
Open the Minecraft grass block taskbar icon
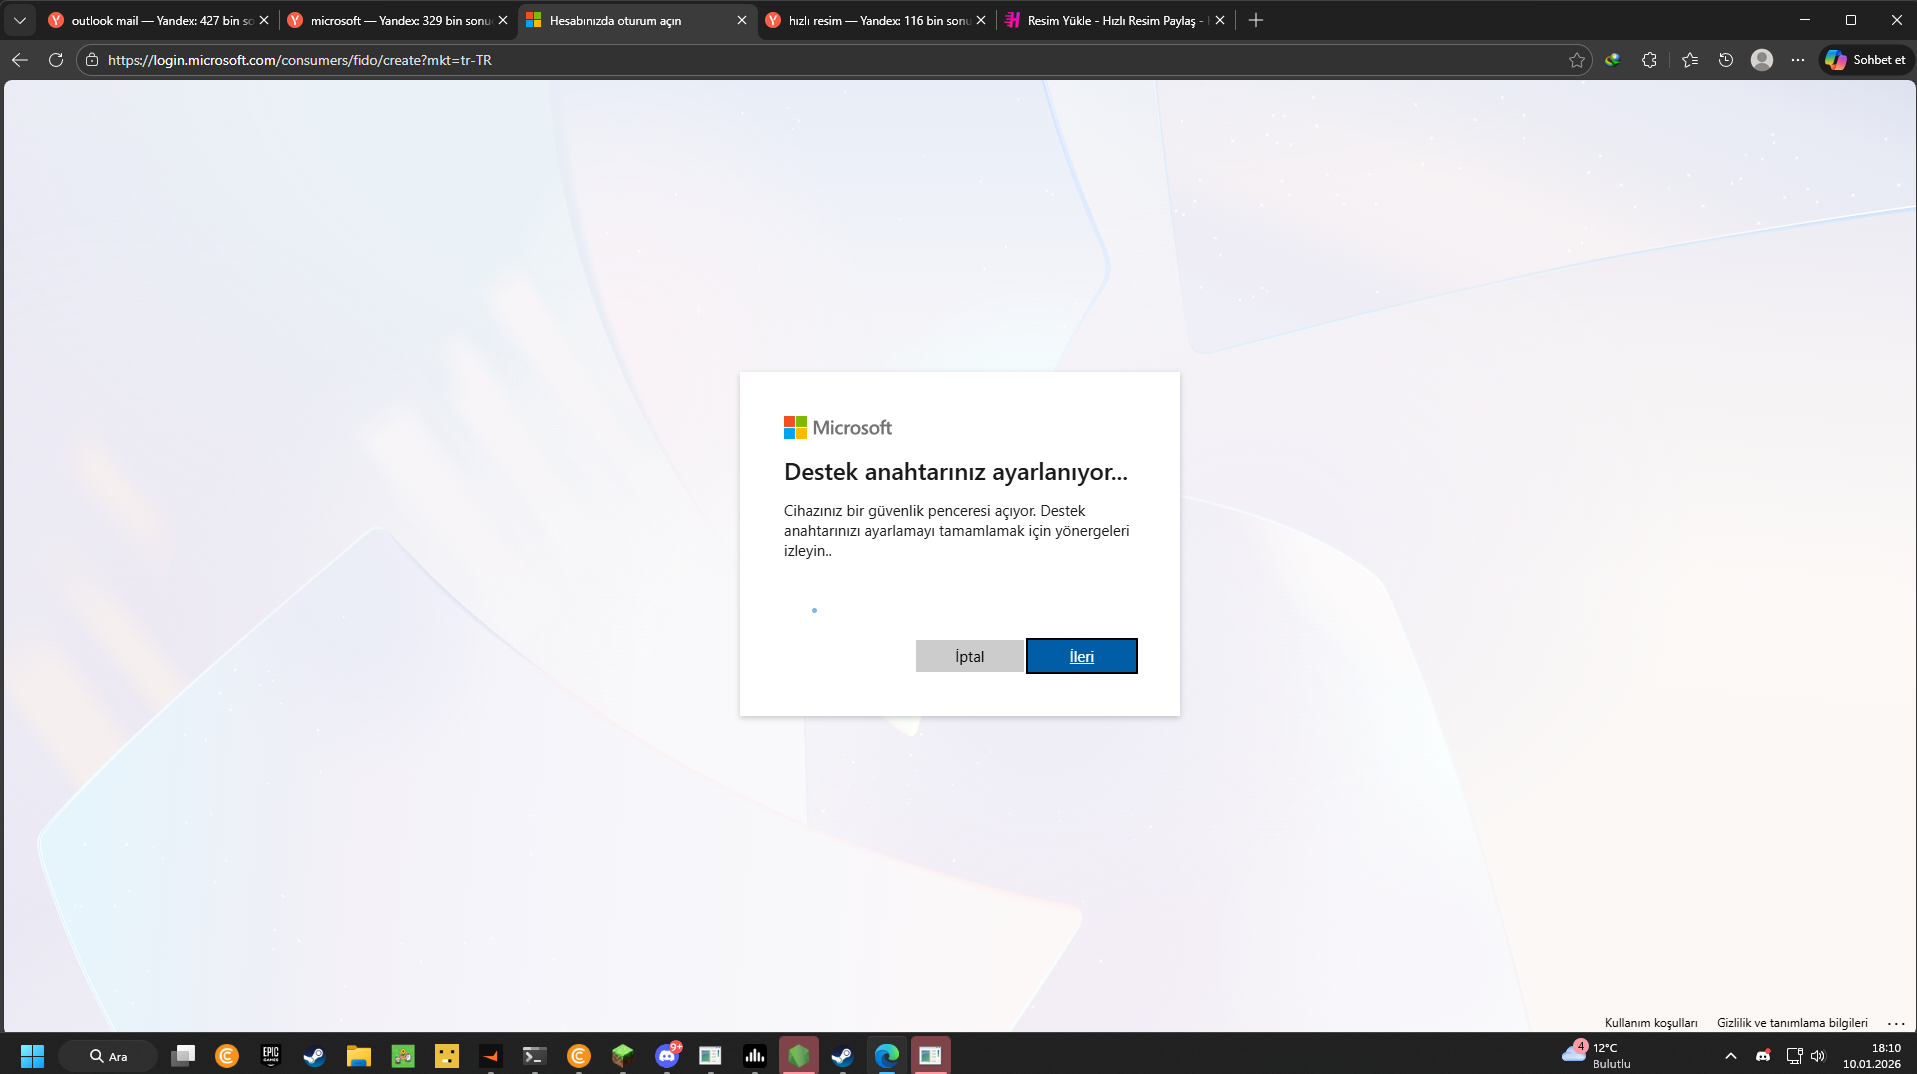pyautogui.click(x=623, y=1056)
